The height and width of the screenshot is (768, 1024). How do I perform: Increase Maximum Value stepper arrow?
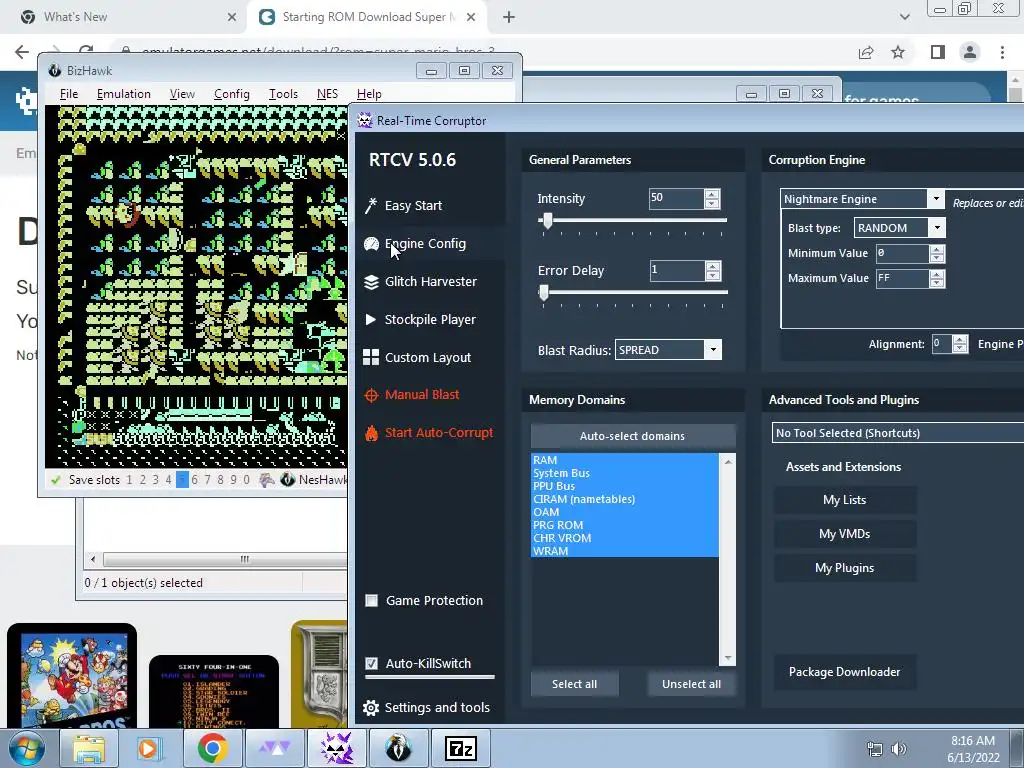point(936,274)
